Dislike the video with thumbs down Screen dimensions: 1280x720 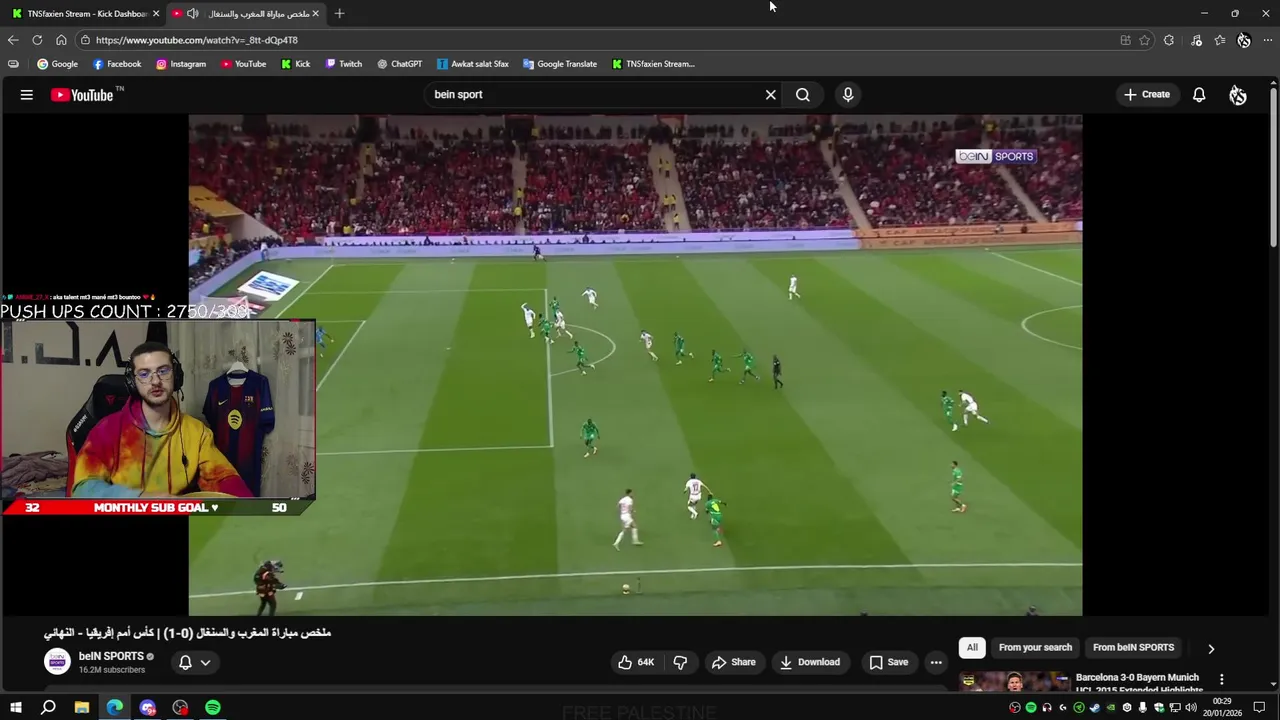coord(680,662)
